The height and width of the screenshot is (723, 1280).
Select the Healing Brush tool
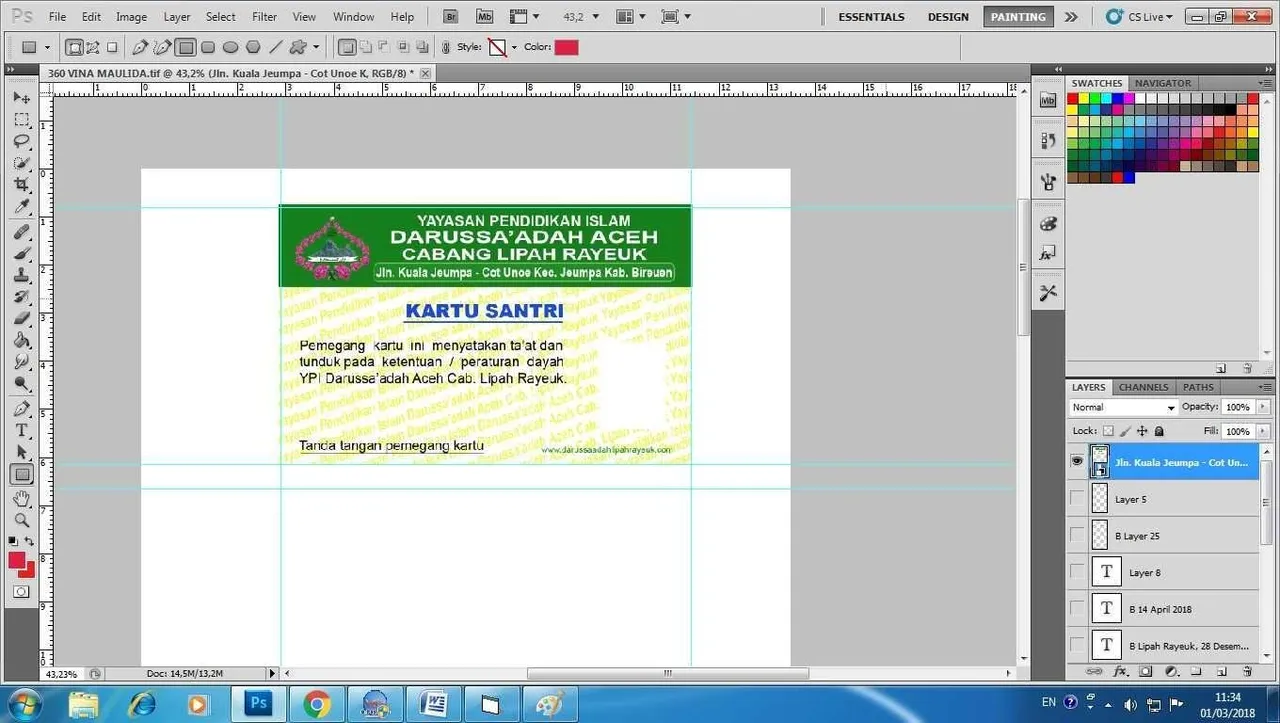(21, 232)
